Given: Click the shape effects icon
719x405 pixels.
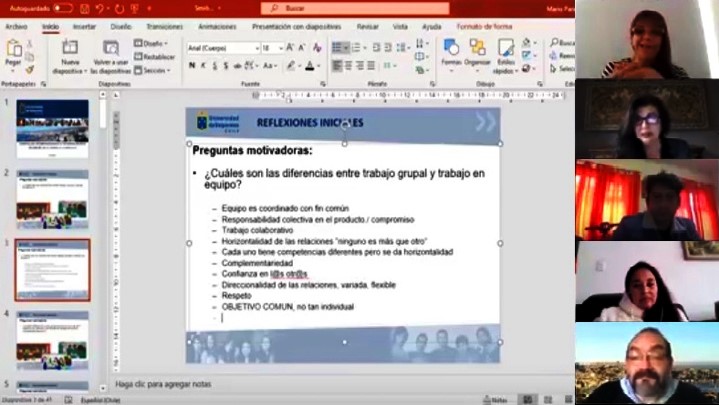Looking at the screenshot, I should pyautogui.click(x=528, y=68).
